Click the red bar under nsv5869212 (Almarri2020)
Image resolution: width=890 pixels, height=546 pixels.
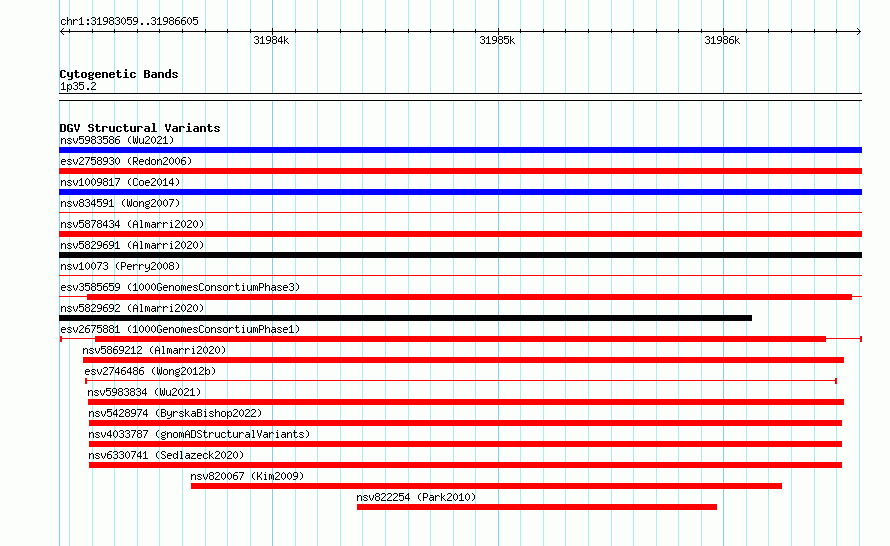463,360
